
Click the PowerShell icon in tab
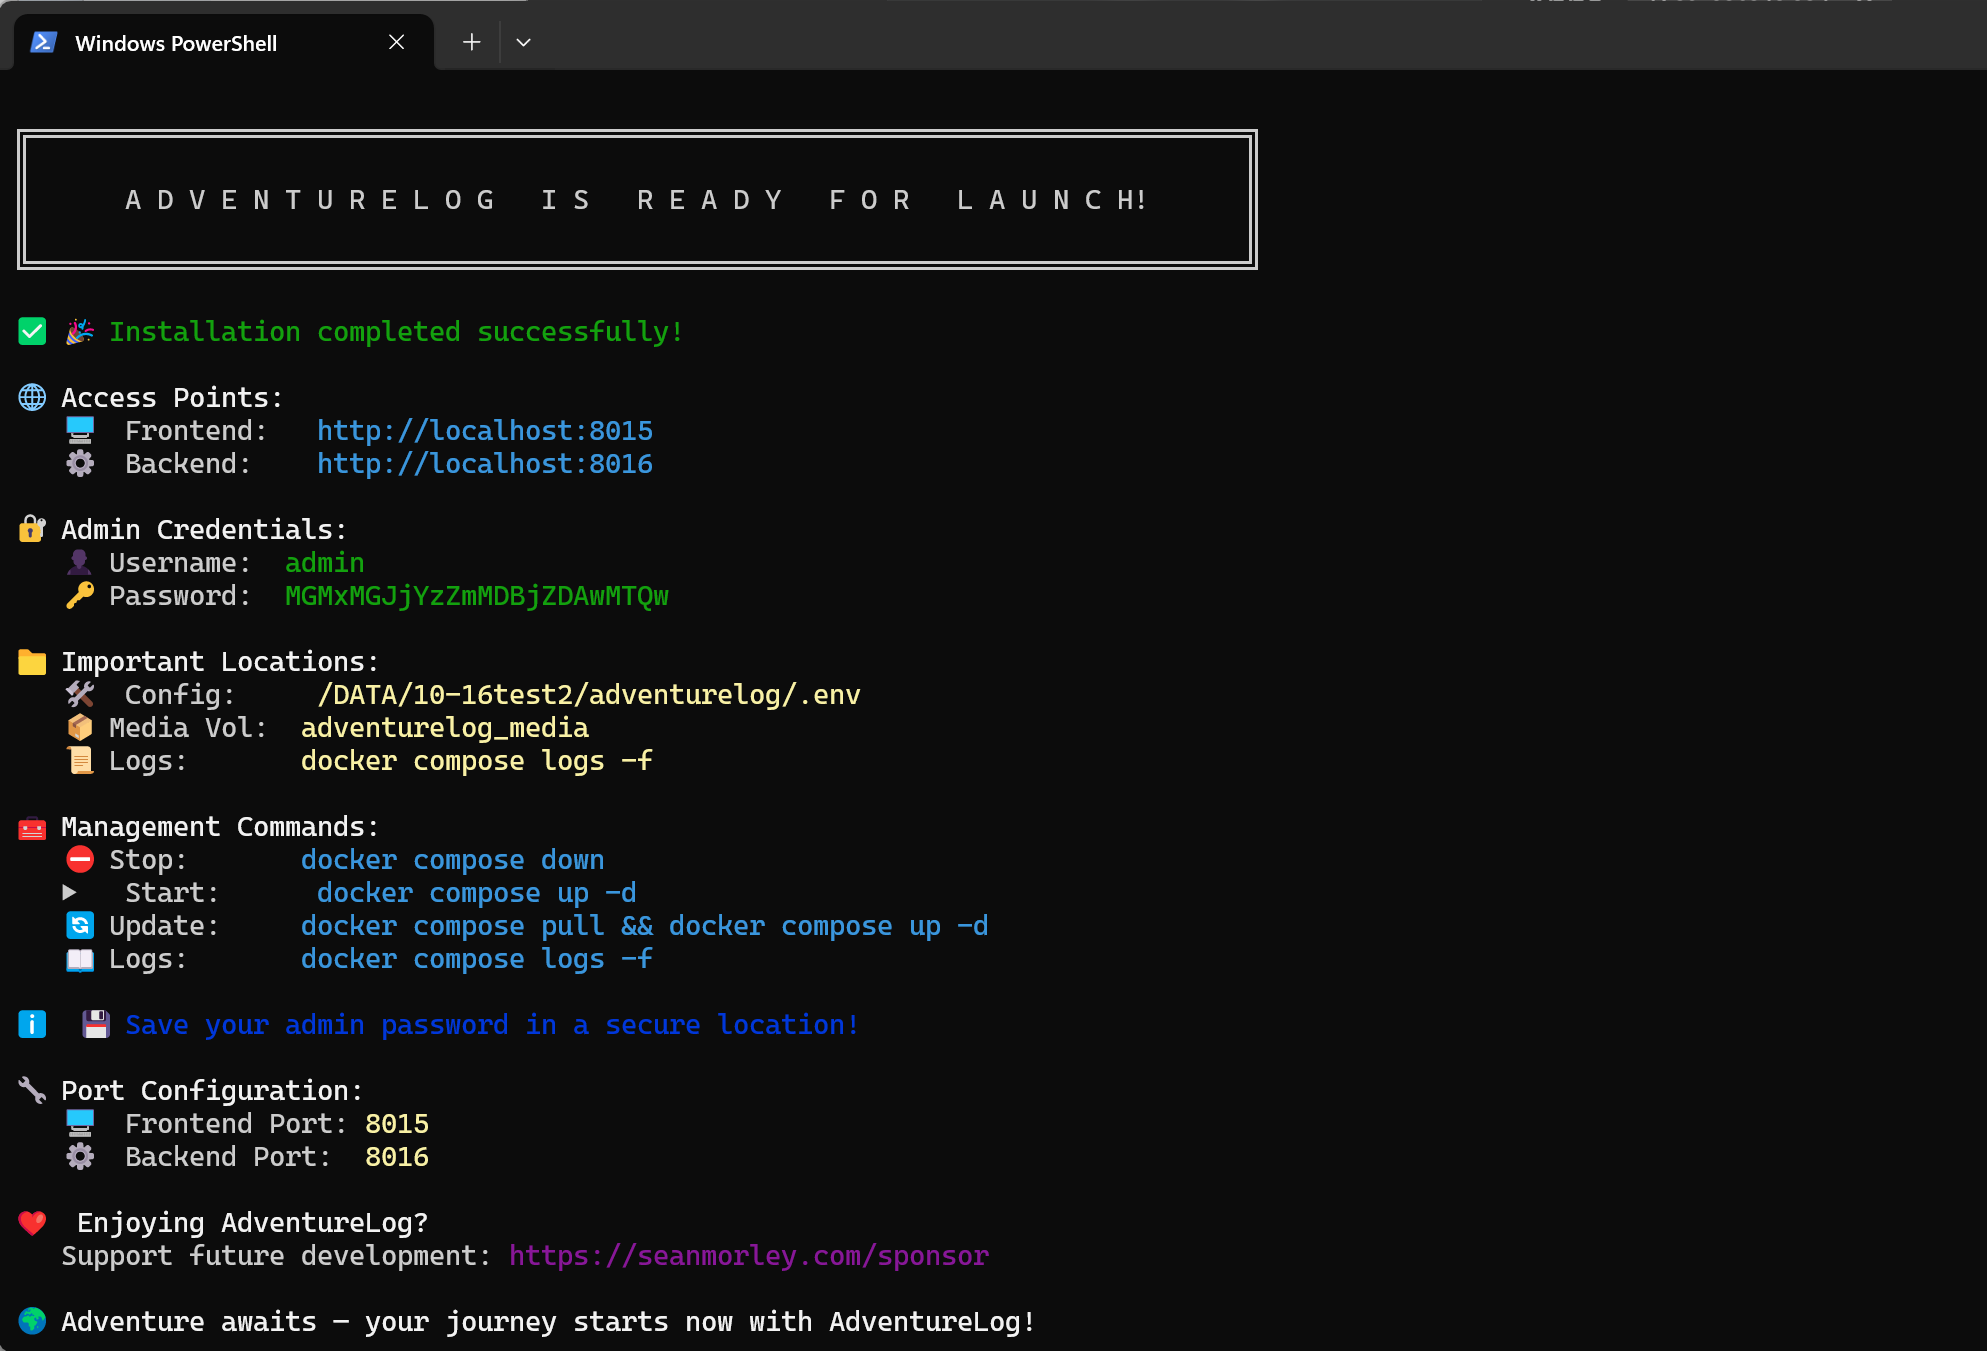pos(43,43)
